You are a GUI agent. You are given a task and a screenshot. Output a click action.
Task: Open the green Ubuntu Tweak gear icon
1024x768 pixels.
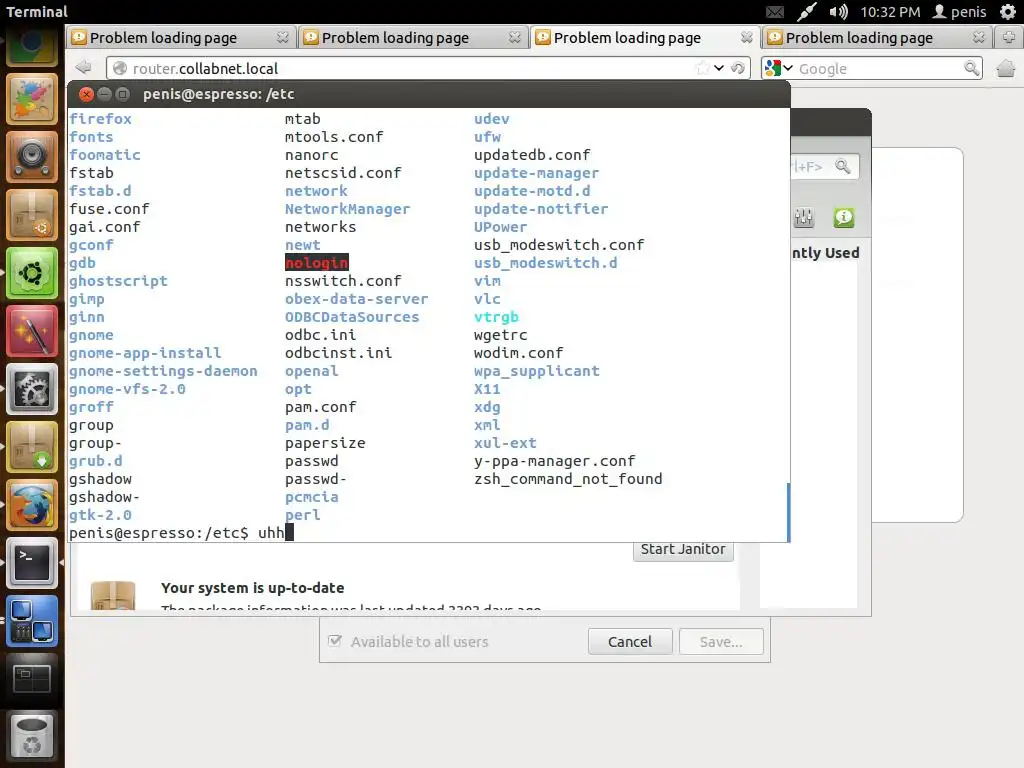31,272
